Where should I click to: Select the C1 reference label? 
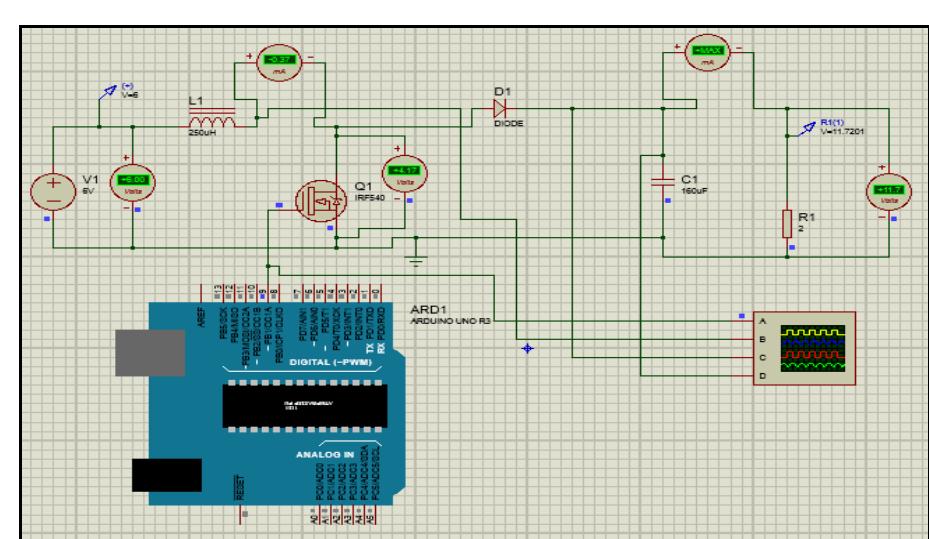tap(690, 179)
